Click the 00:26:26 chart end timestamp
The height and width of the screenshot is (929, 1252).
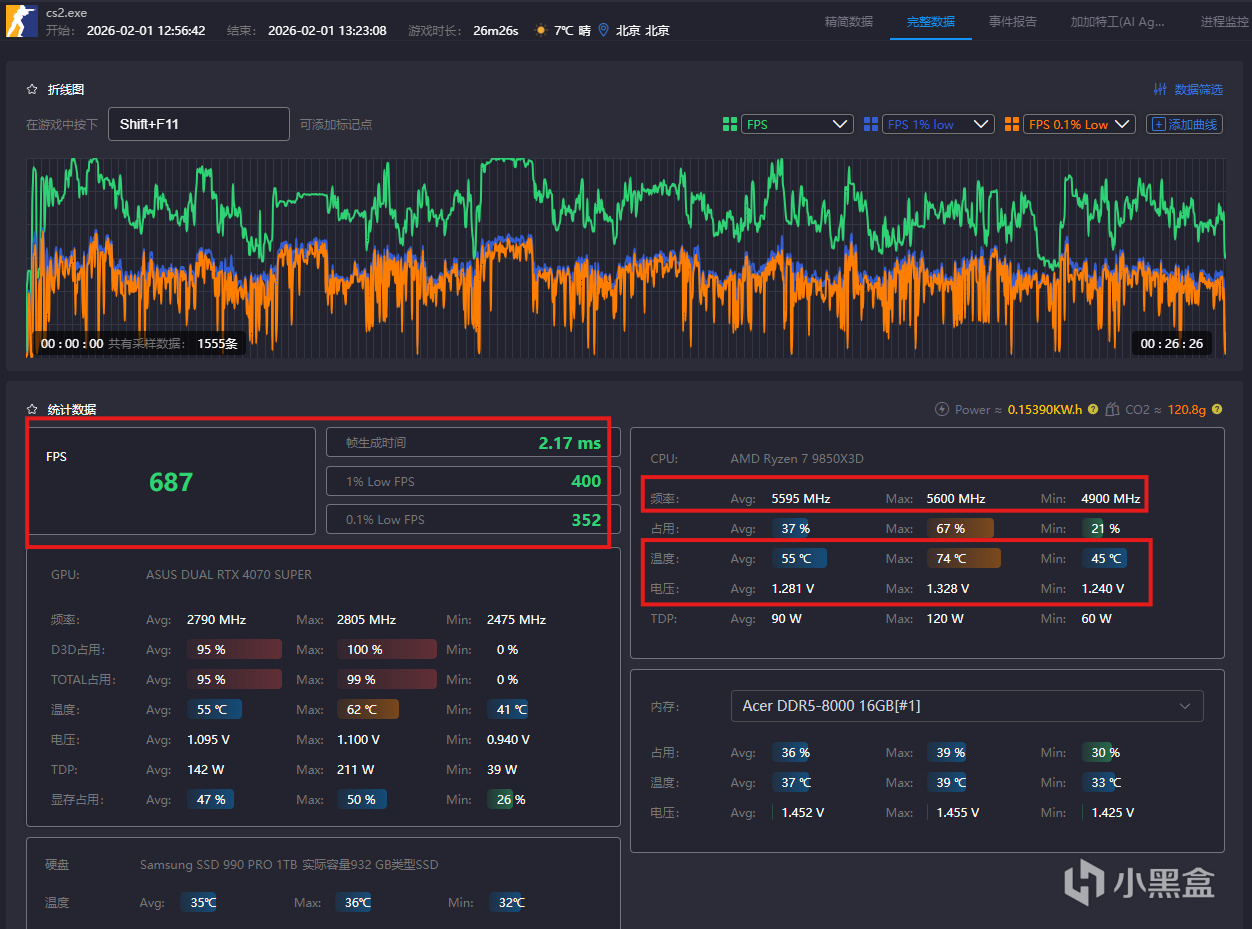(1172, 343)
